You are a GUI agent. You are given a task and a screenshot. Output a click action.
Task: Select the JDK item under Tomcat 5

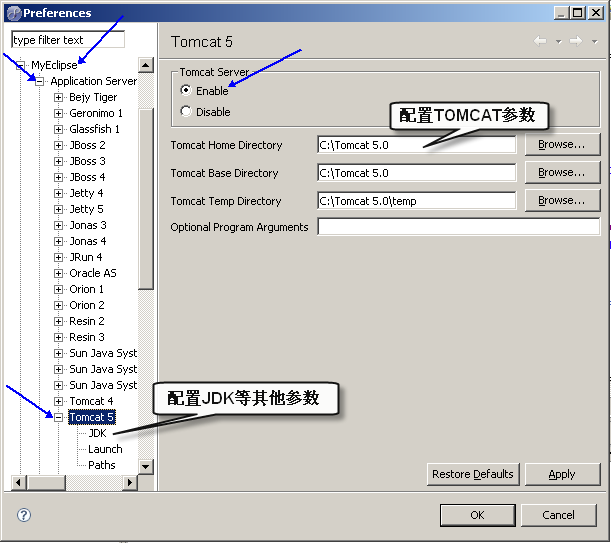pos(97,433)
